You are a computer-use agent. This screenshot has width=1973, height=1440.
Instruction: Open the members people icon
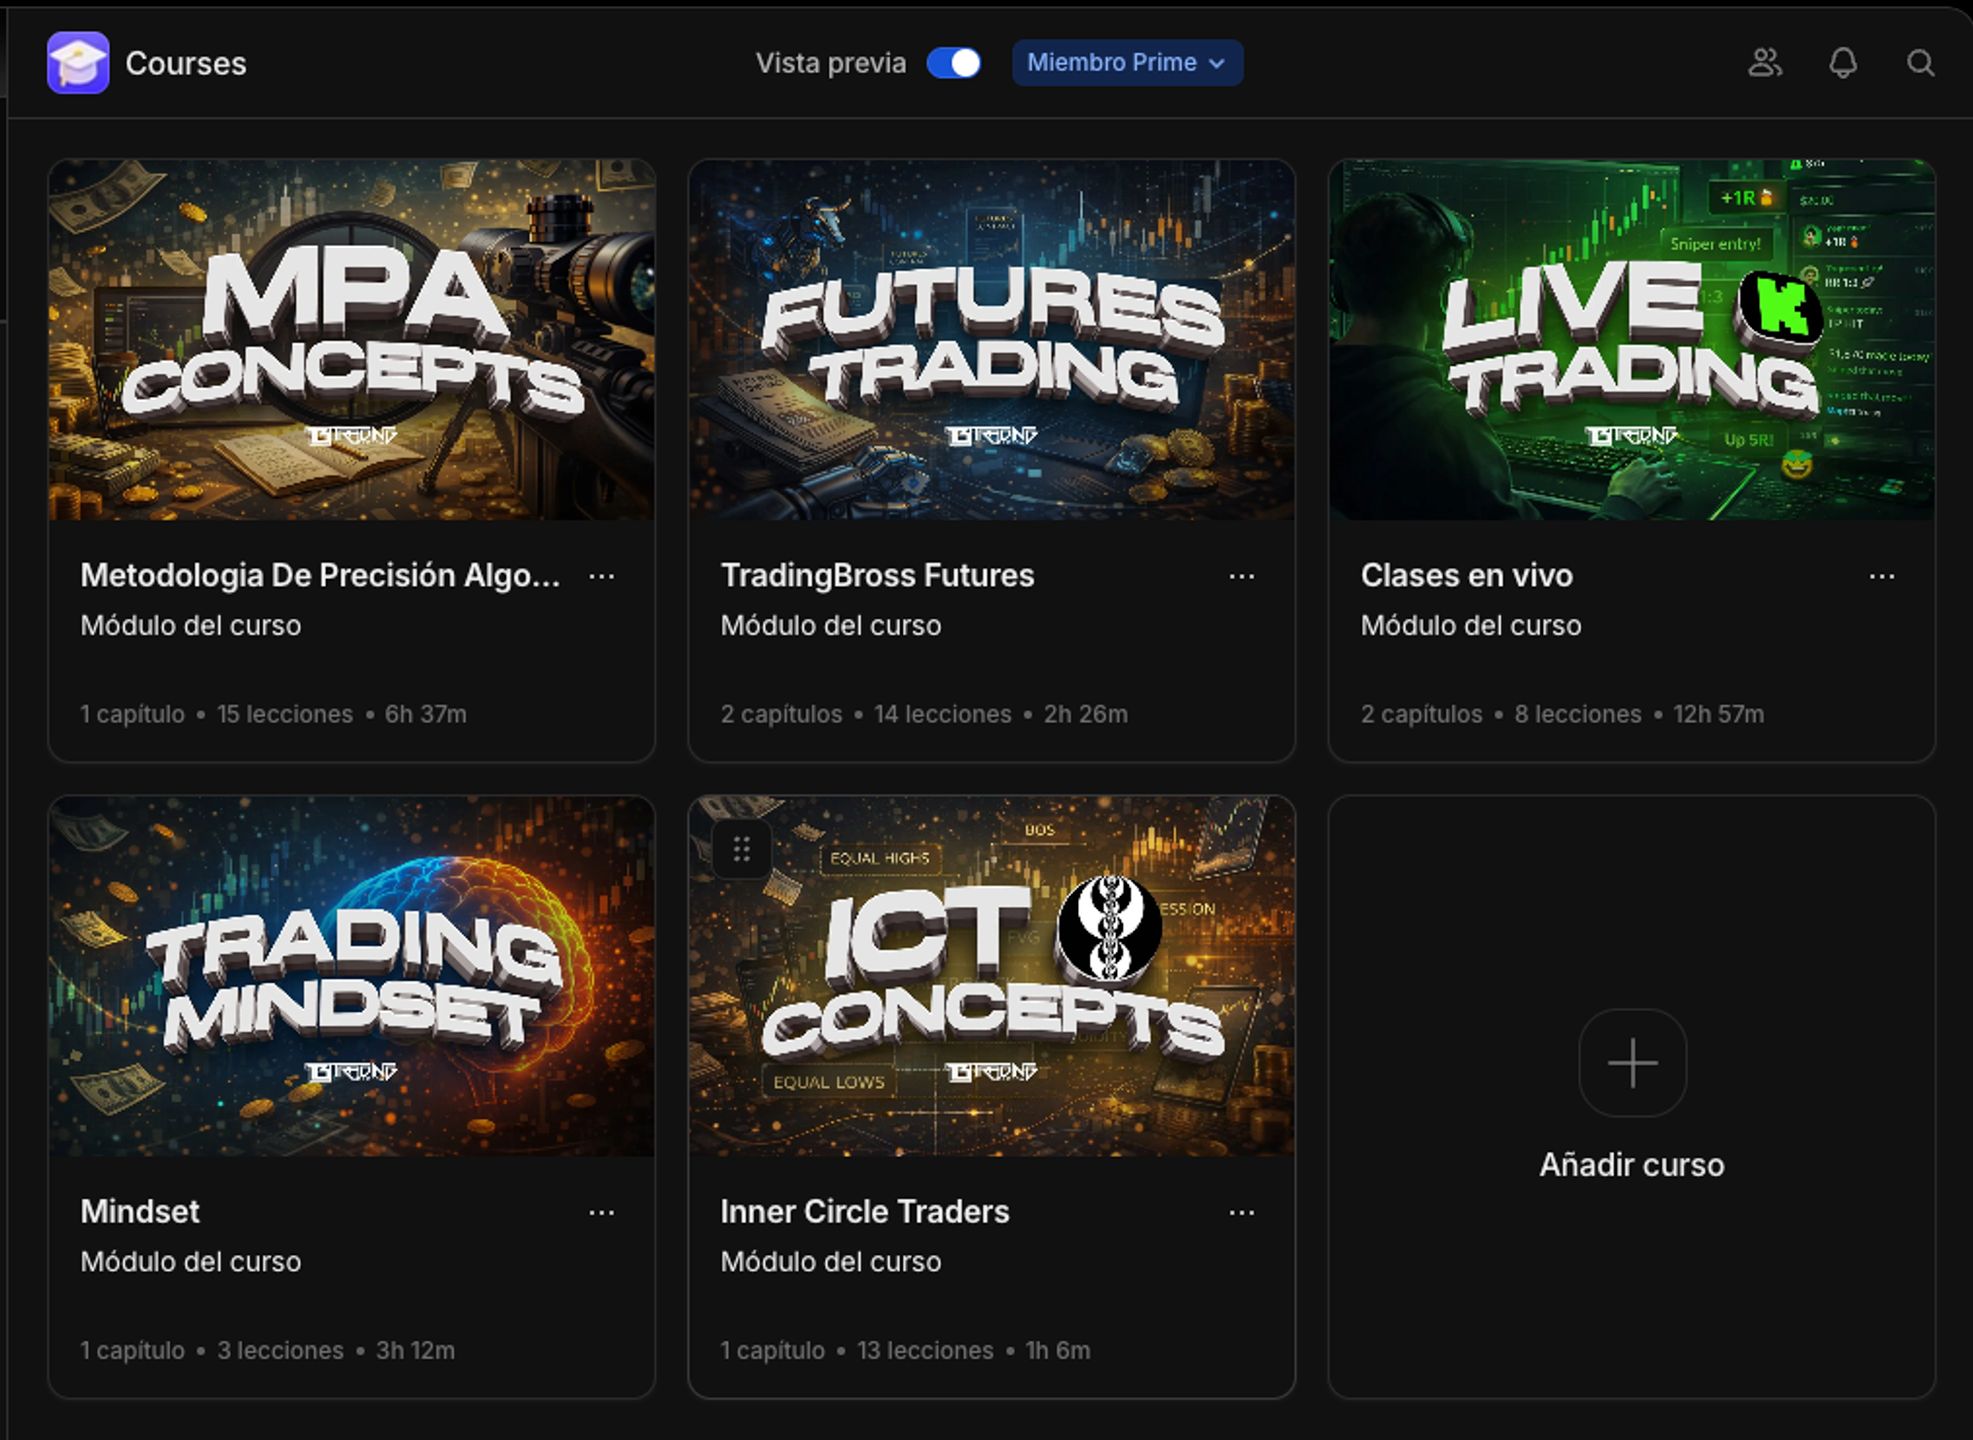pyautogui.click(x=1765, y=63)
